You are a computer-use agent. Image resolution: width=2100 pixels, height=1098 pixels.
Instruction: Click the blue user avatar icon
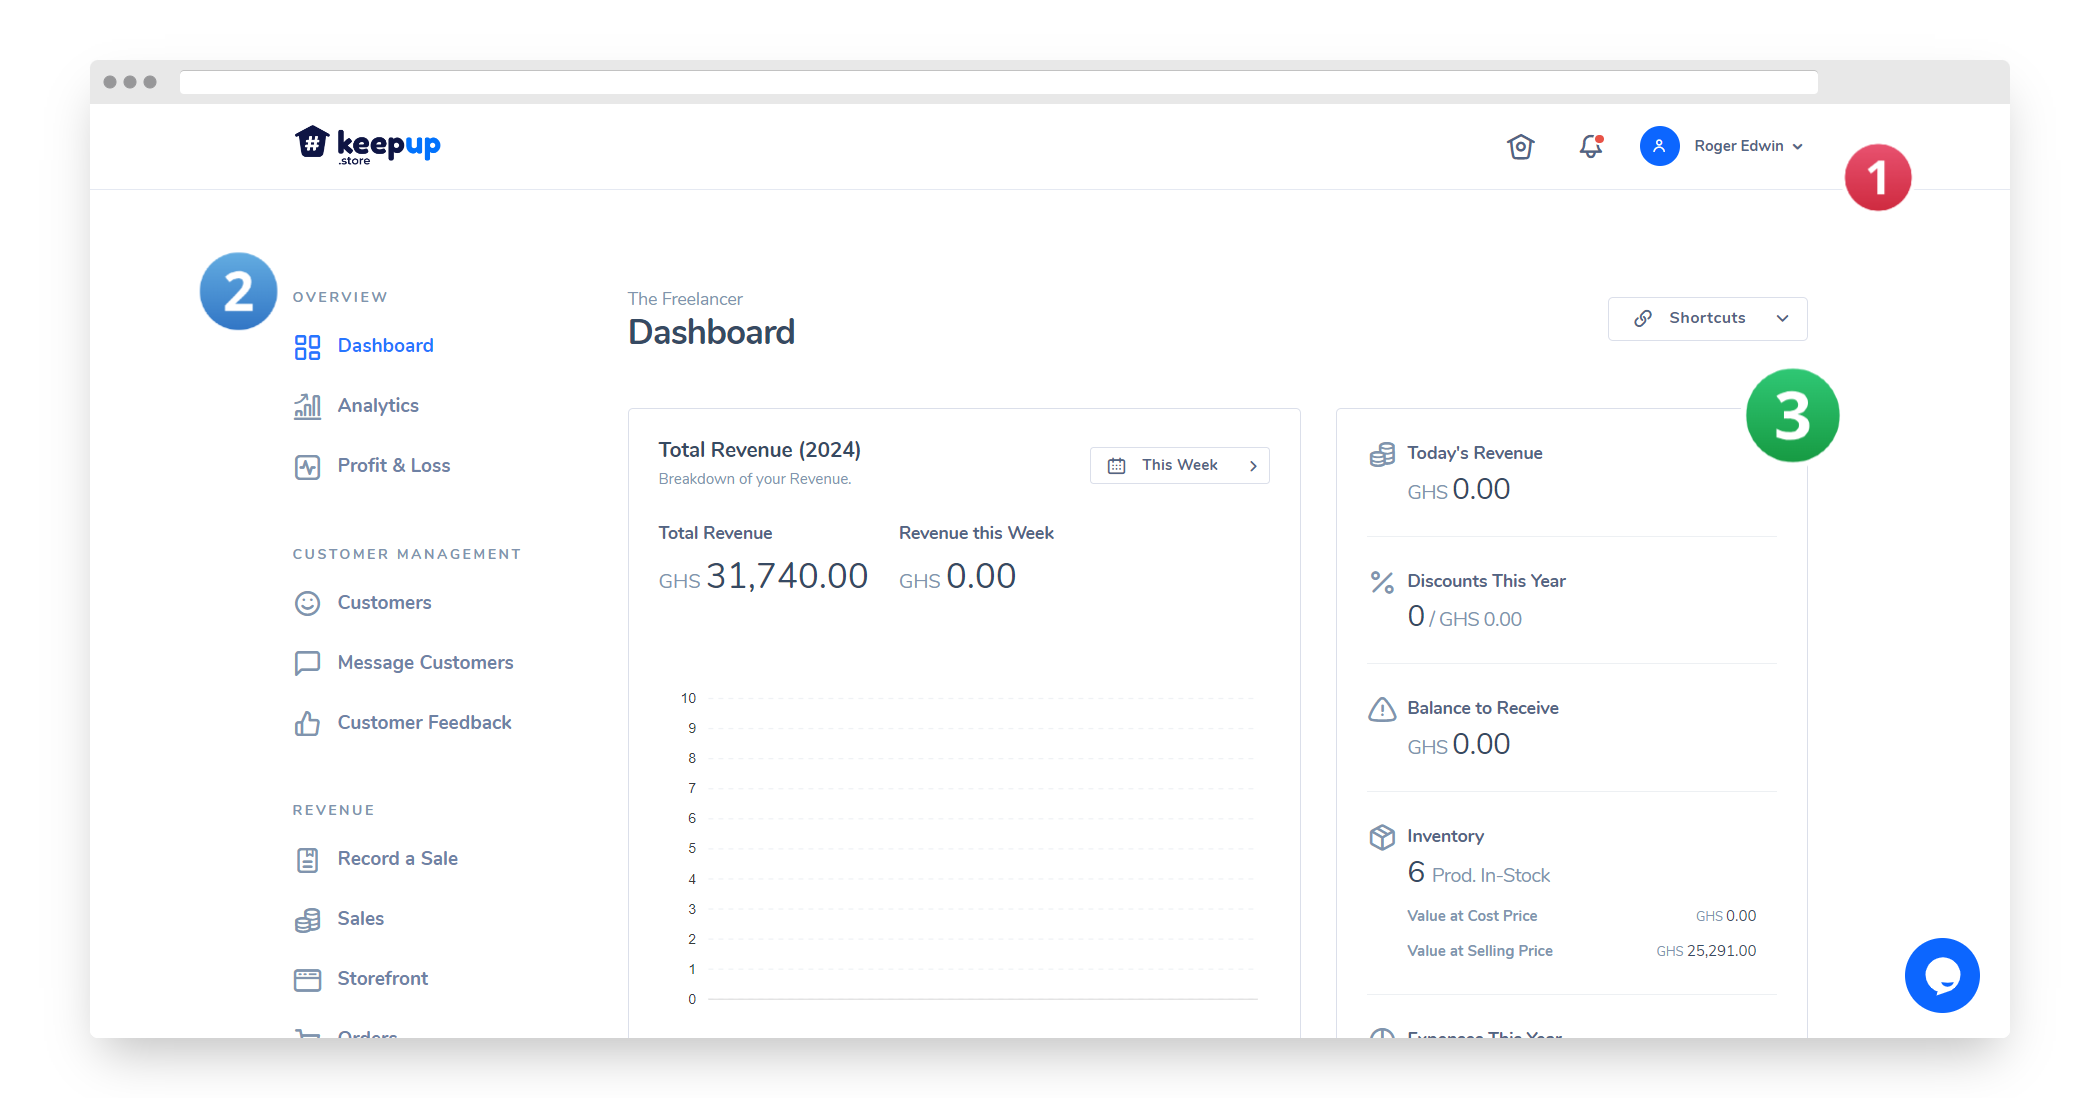click(1659, 146)
